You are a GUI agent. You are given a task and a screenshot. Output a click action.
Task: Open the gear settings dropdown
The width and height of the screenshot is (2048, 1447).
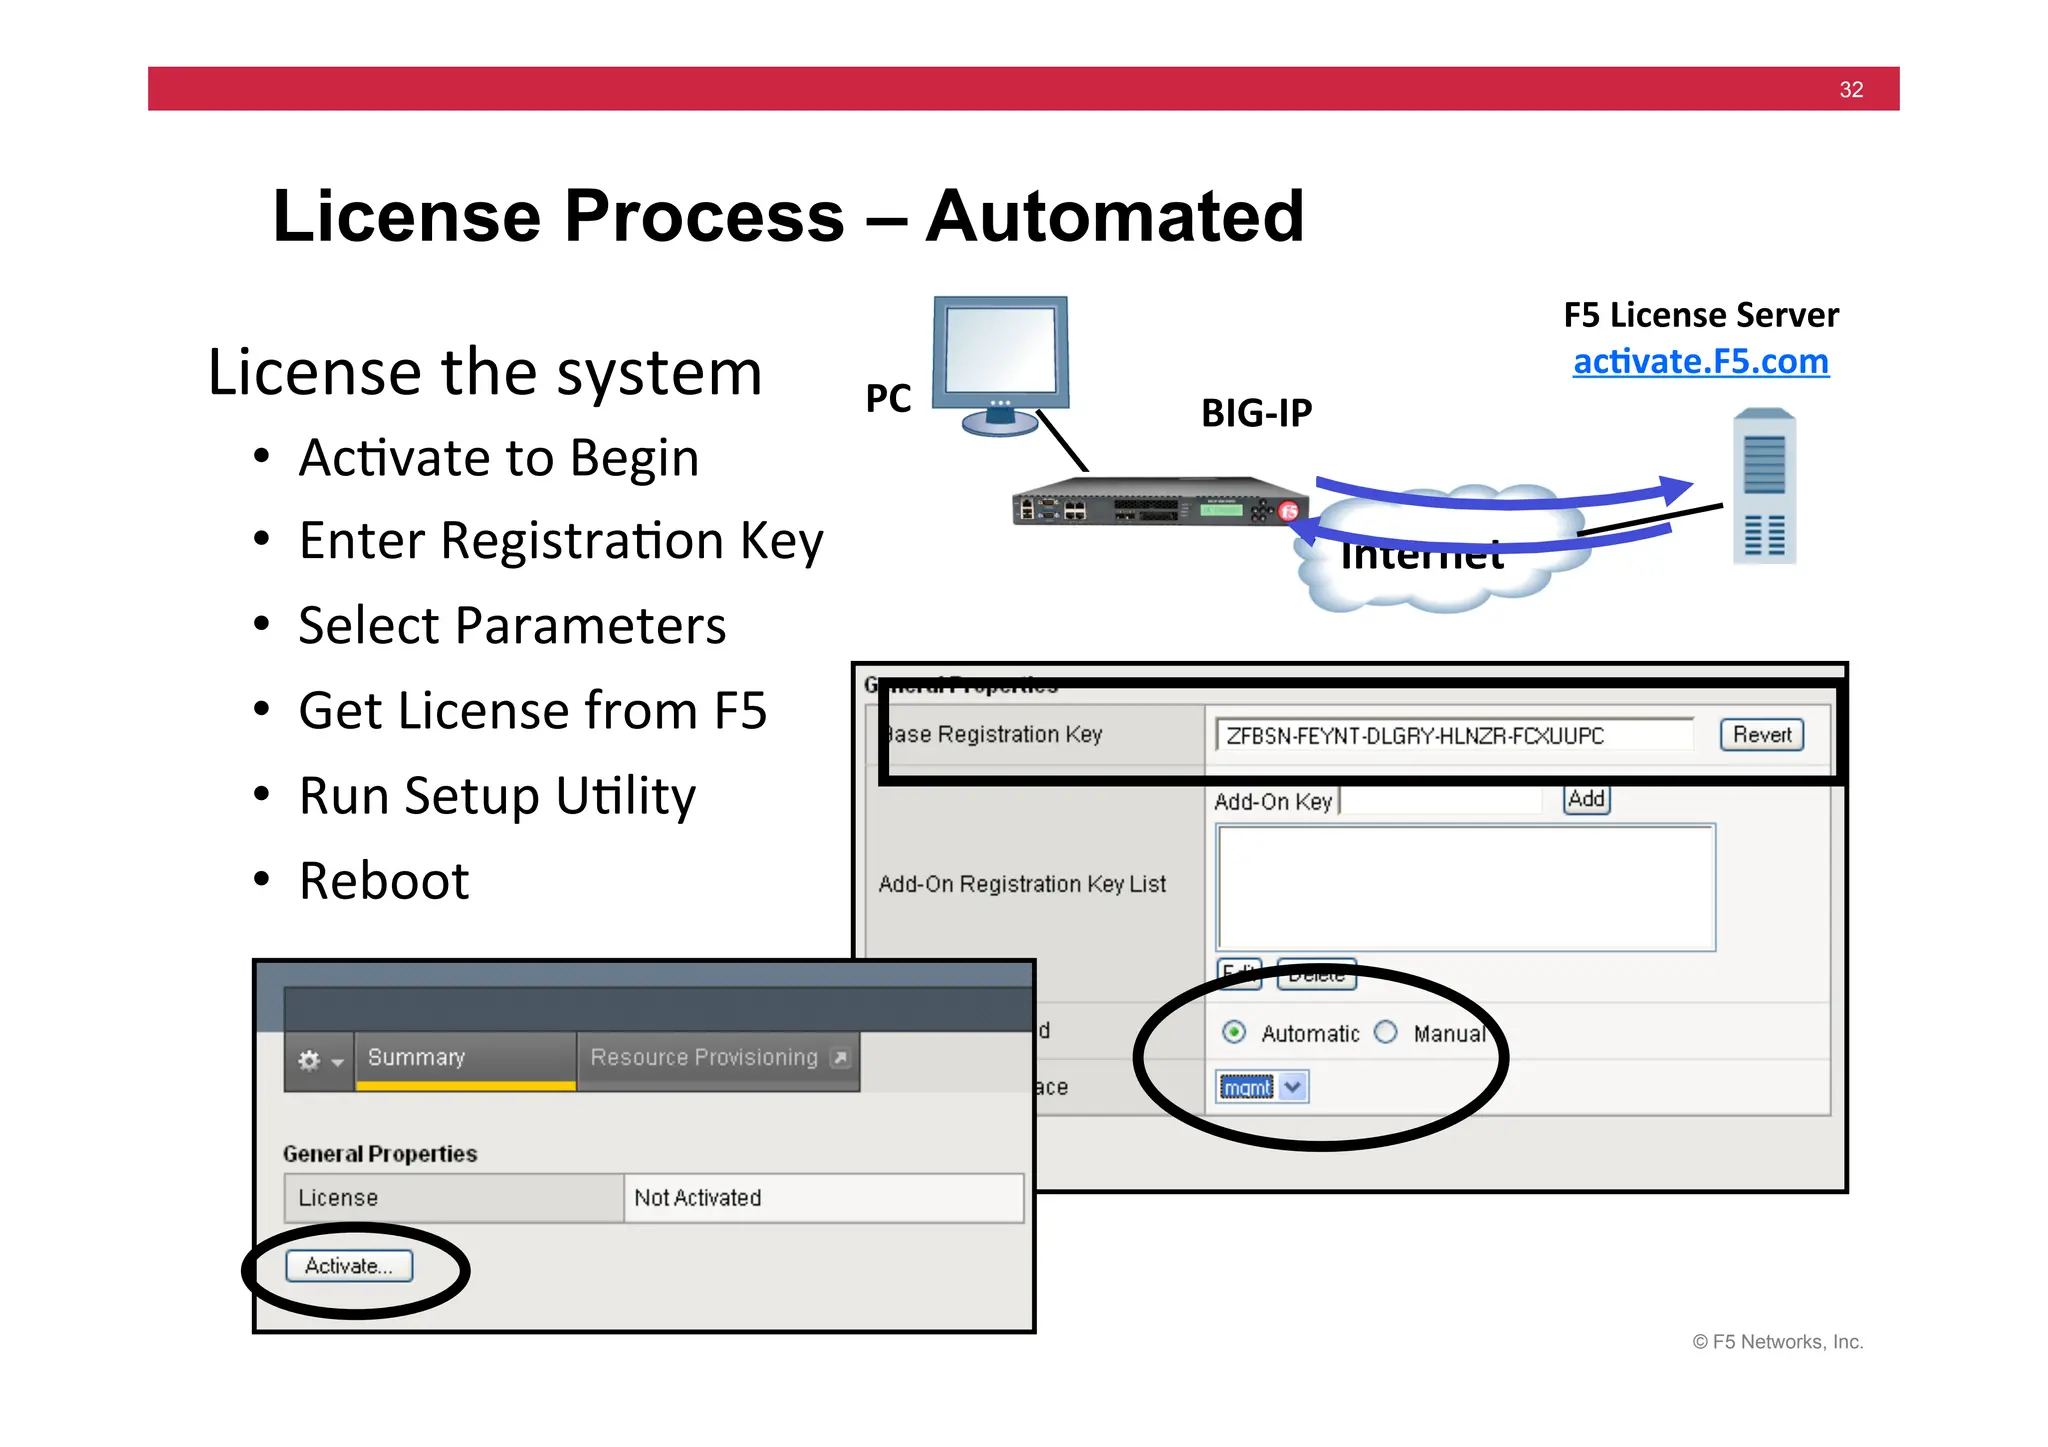(320, 1060)
